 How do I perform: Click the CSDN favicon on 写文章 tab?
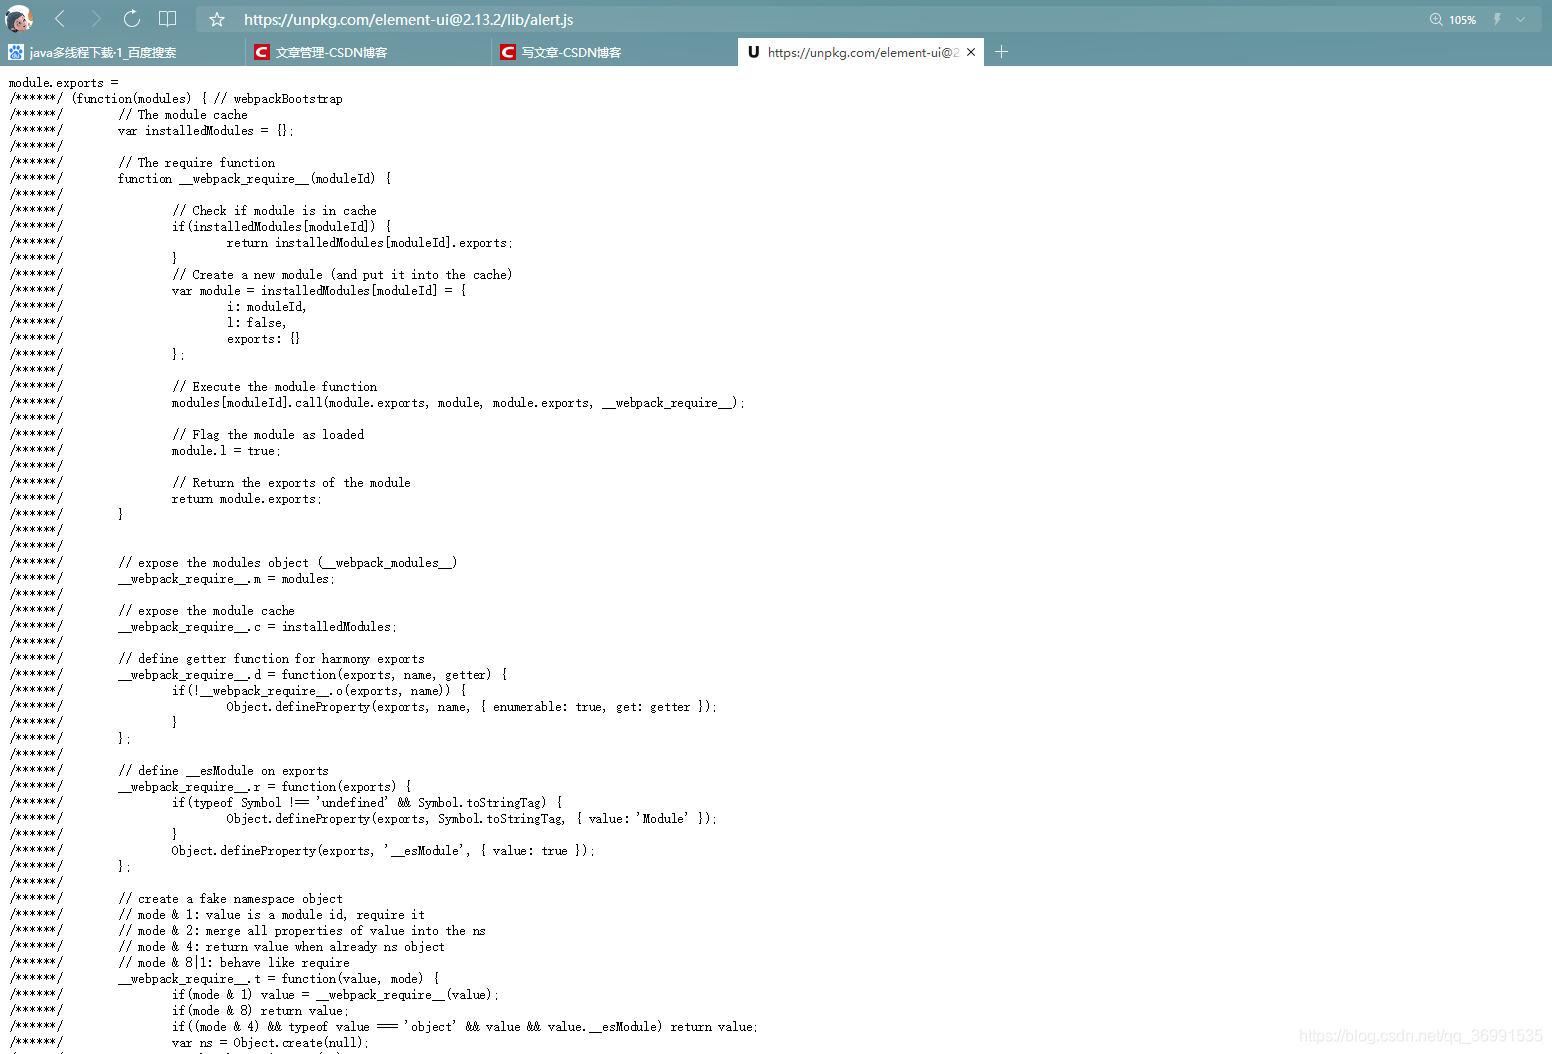pos(508,52)
